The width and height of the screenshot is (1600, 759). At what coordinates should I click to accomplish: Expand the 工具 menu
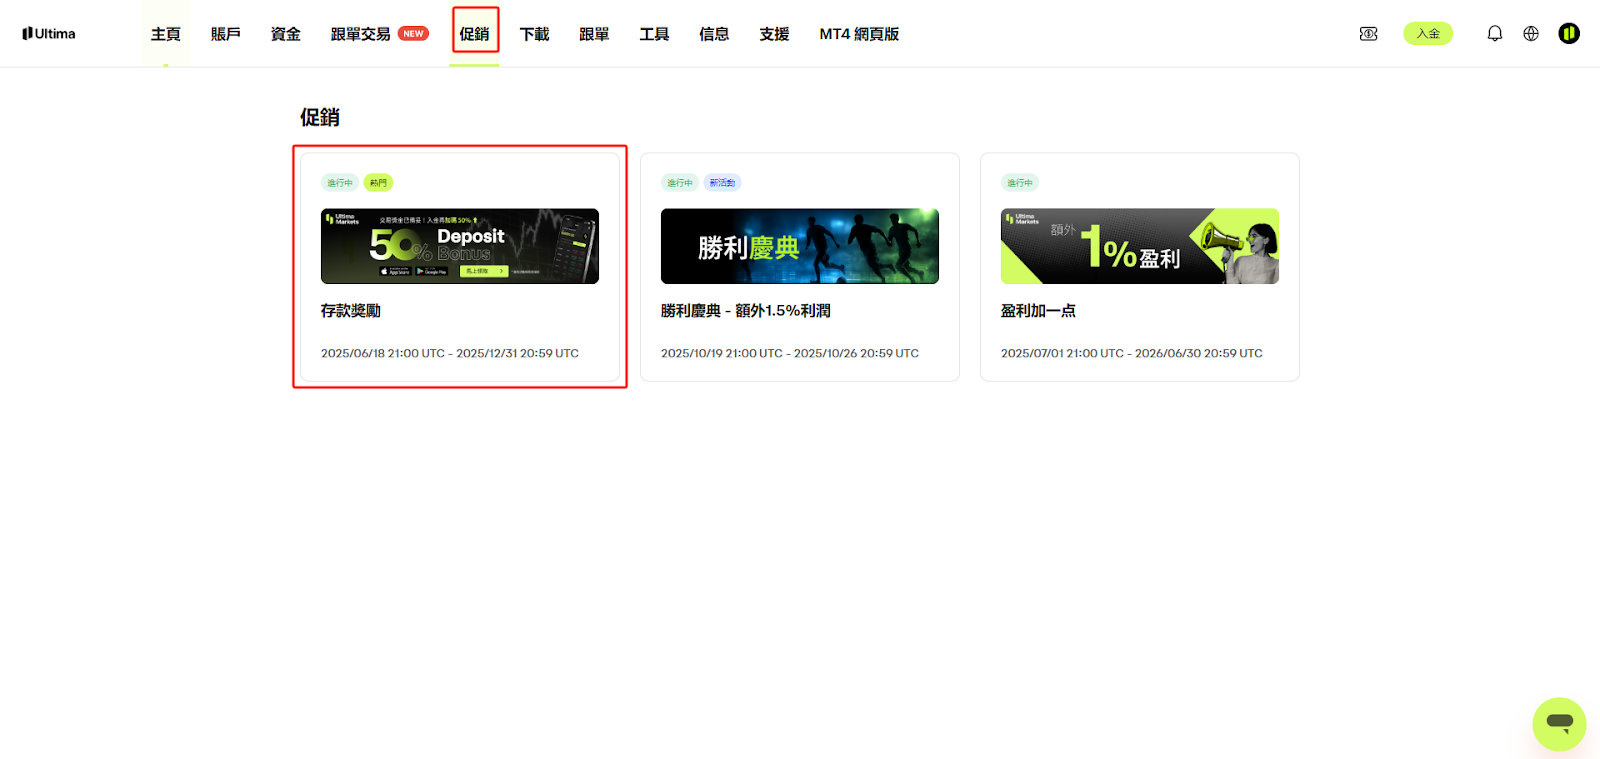[x=654, y=34]
